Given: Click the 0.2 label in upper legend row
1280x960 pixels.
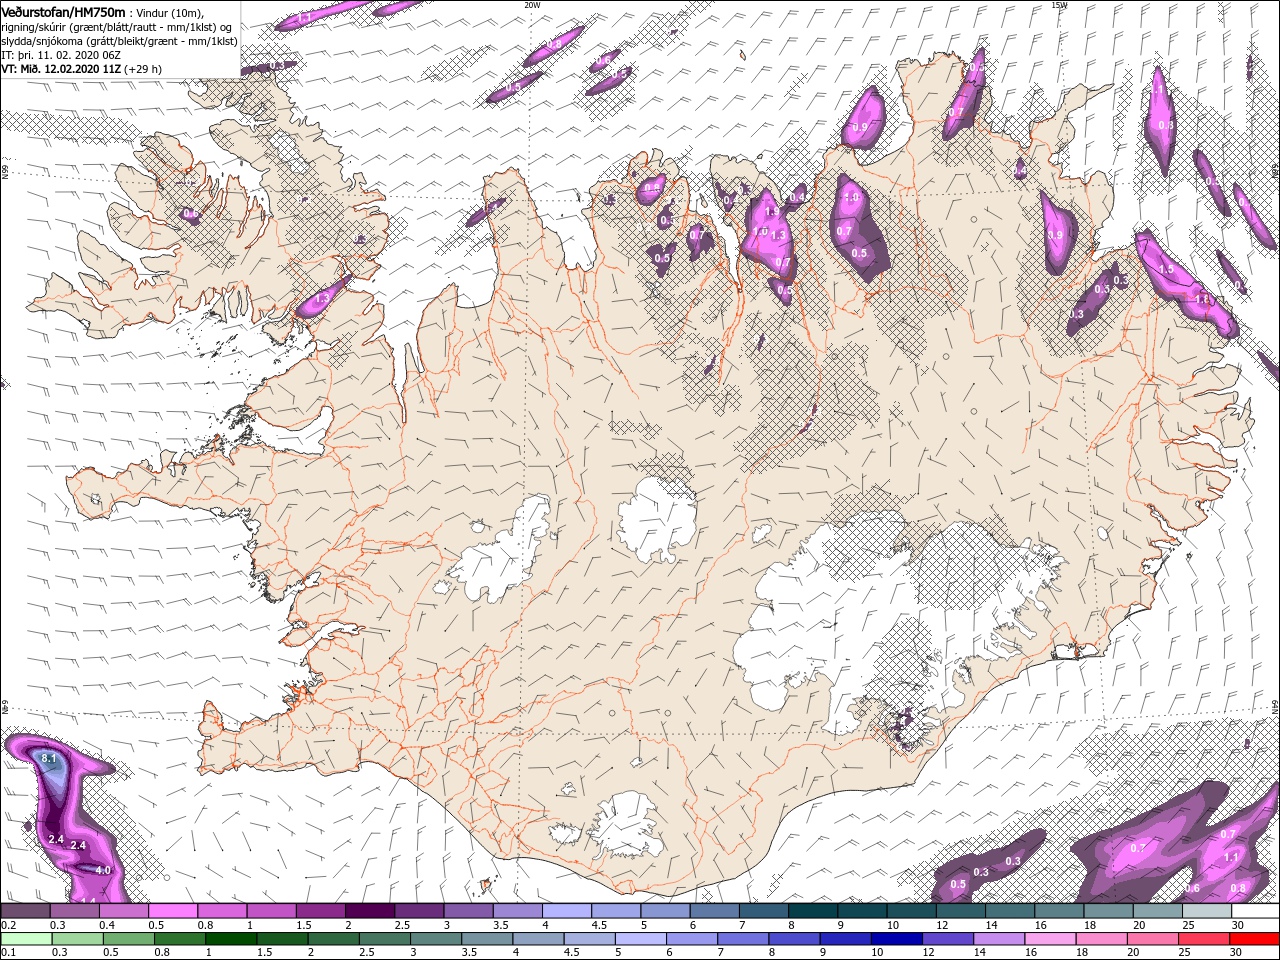Looking at the screenshot, I should pyautogui.click(x=9, y=925).
